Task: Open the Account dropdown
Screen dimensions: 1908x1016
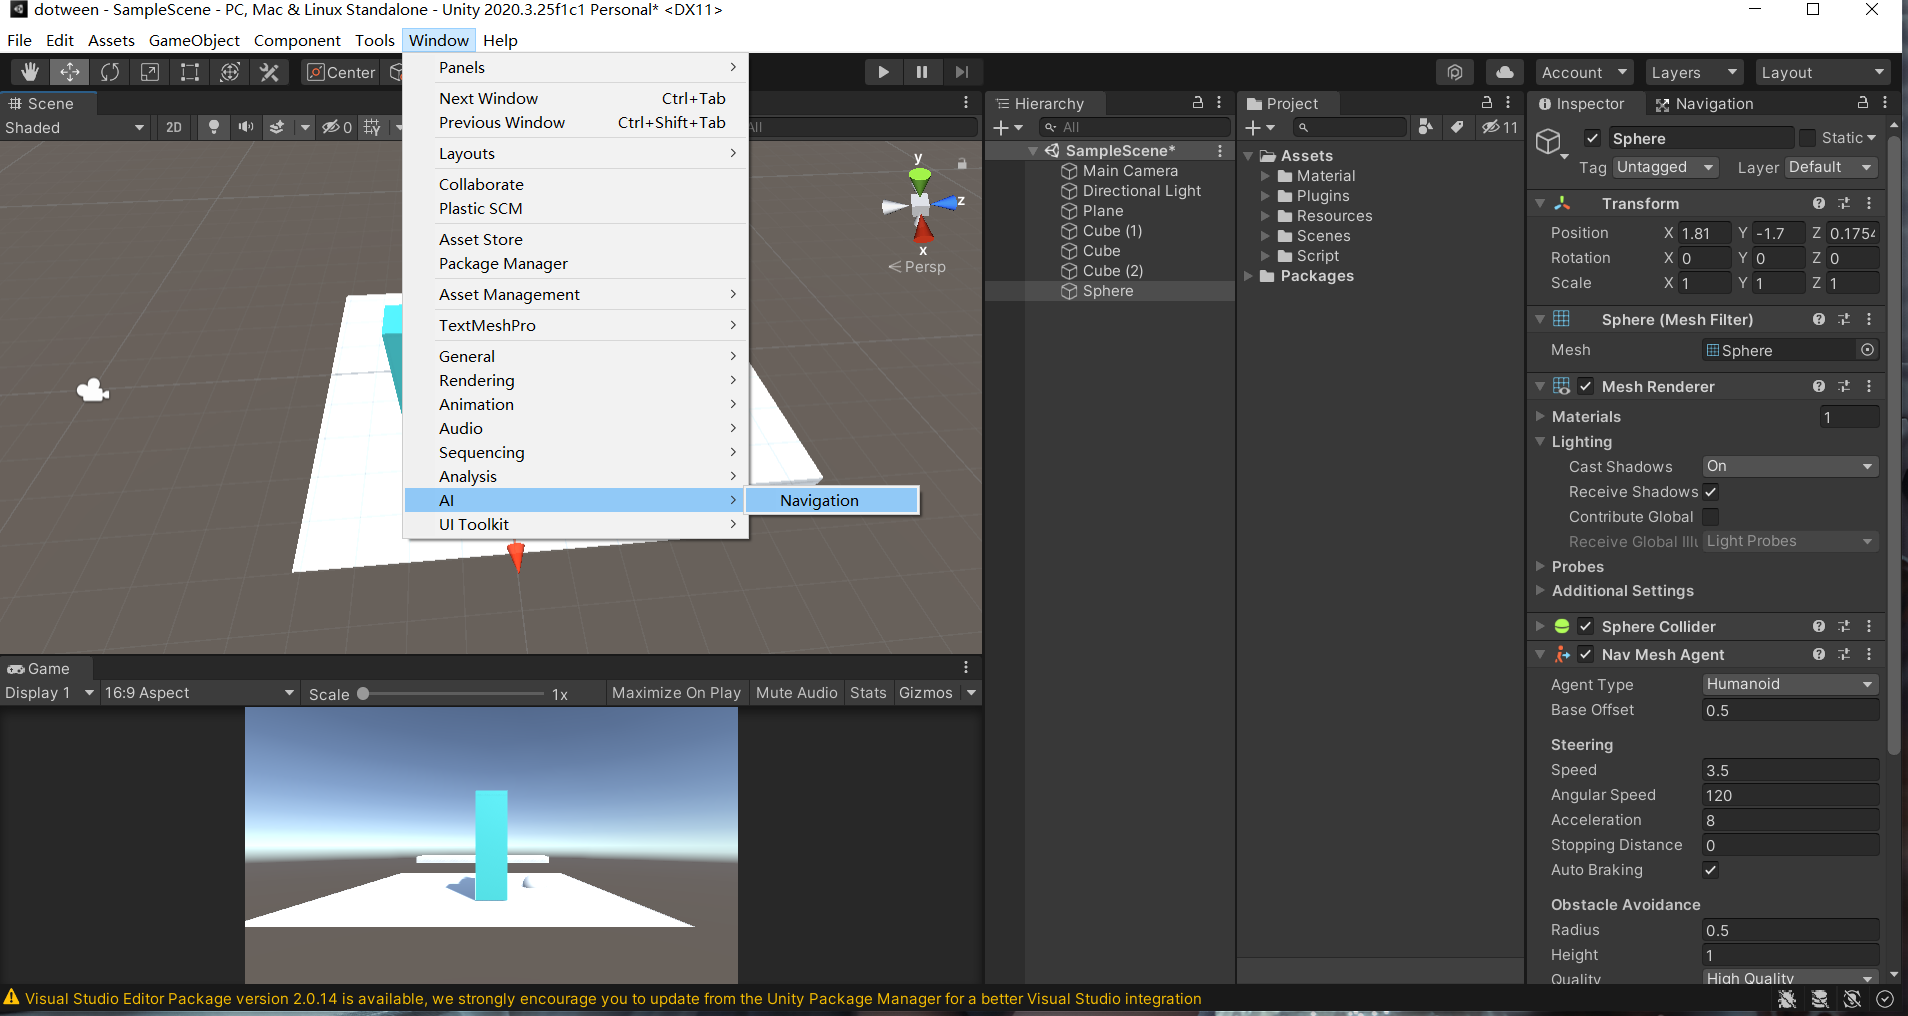Action: pyautogui.click(x=1584, y=72)
